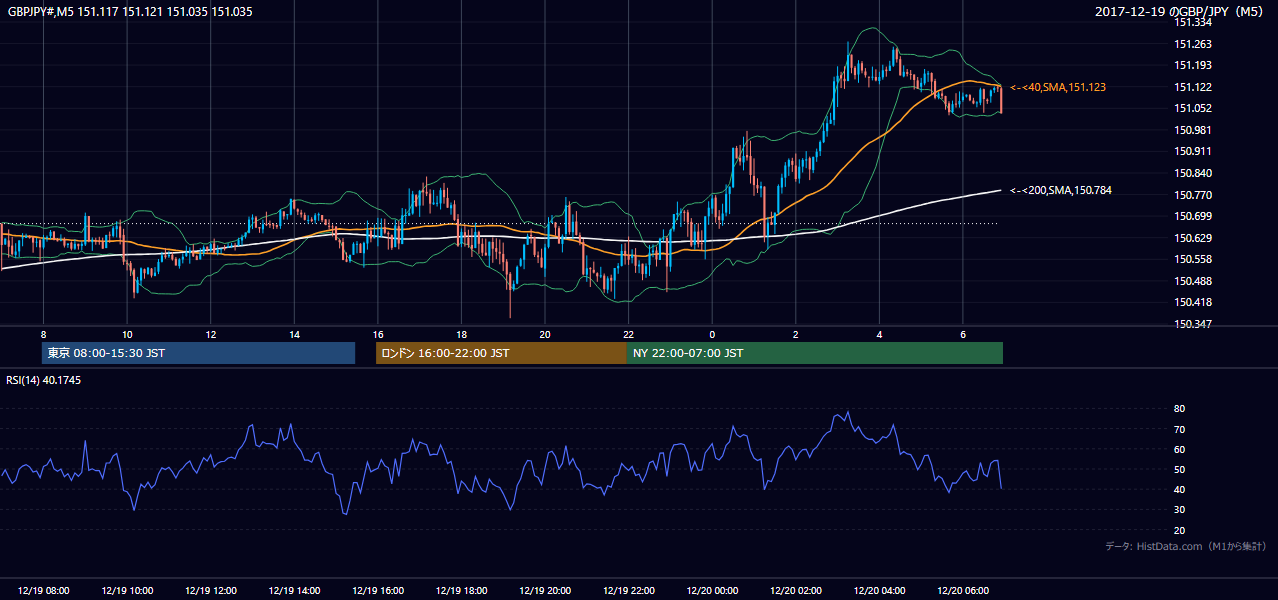This screenshot has height=600, width=1278.
Task: Click RSI axis level 30
Action: tap(1180, 509)
